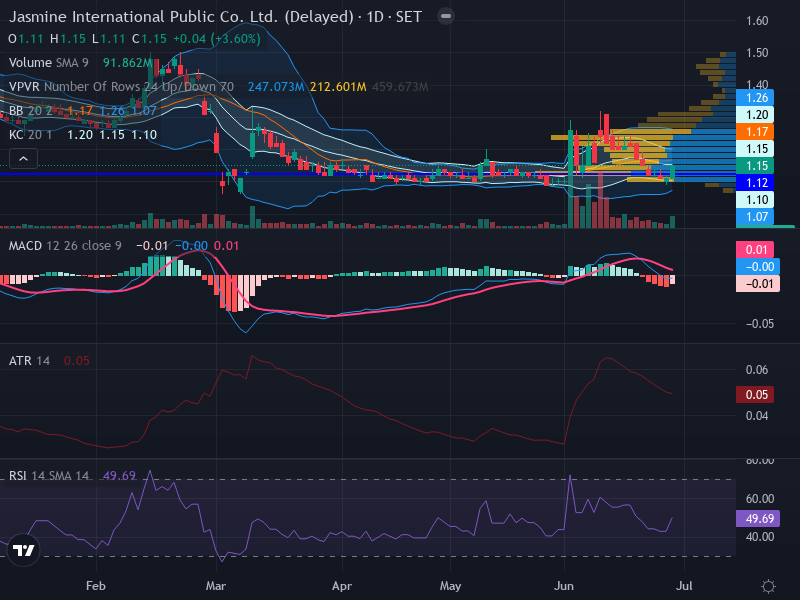Open the VPVR indicator legend
800x600 pixels.
(121, 87)
